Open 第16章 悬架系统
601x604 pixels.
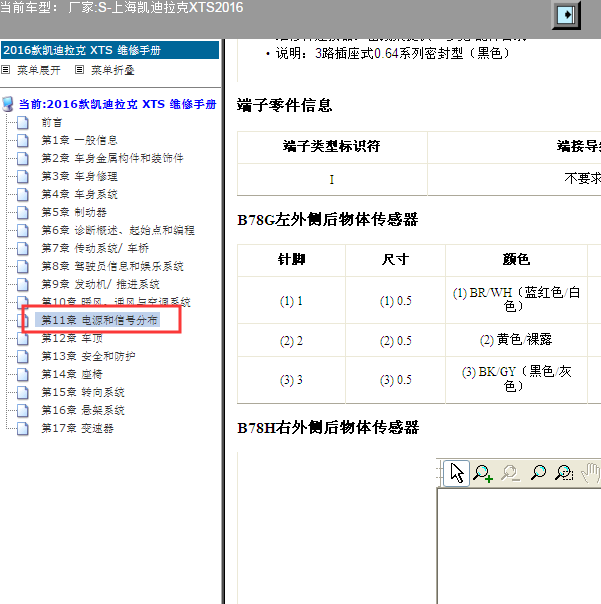[83, 410]
